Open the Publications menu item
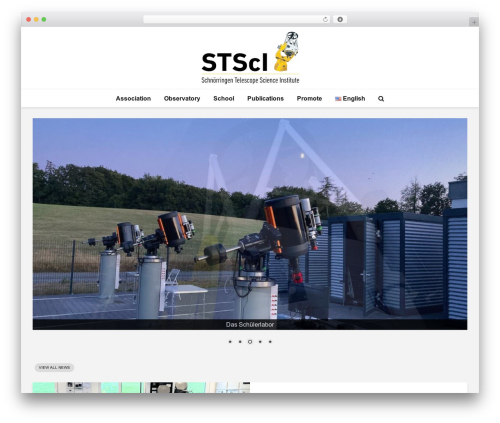Screen dimensions: 500x423 pos(265,99)
